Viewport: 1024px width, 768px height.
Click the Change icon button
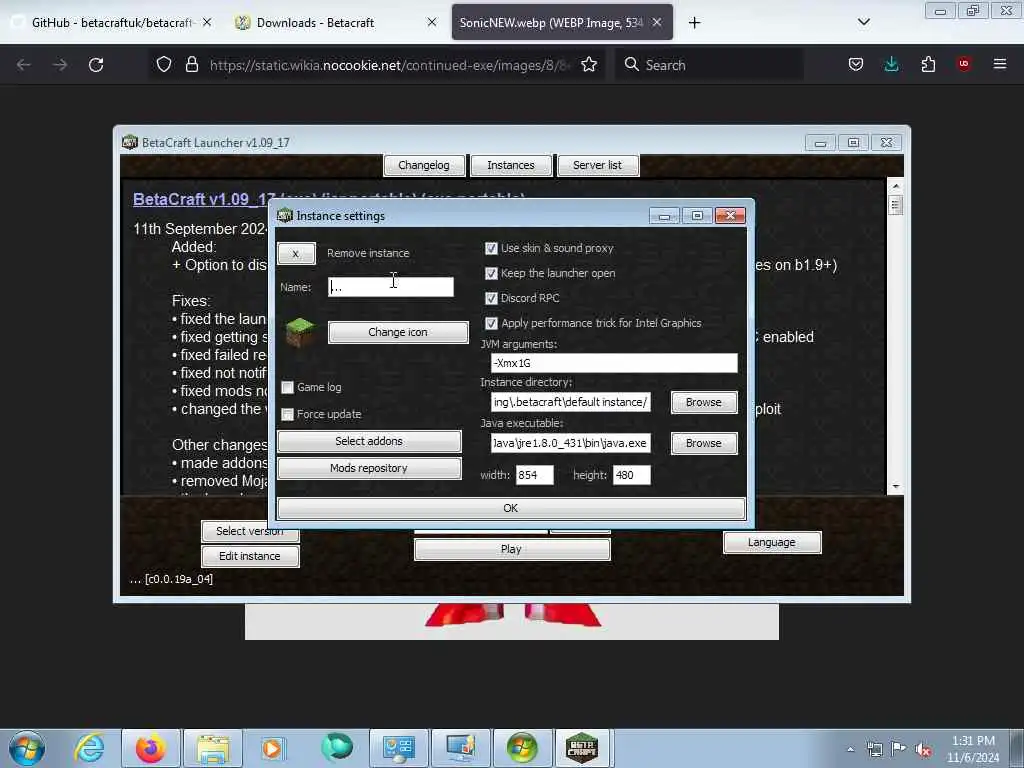tap(398, 332)
